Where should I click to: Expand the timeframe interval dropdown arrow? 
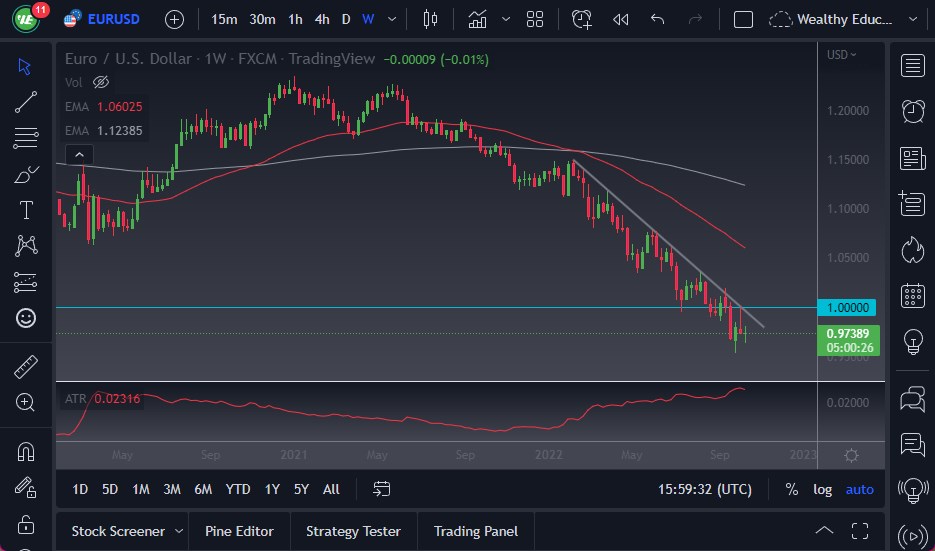point(391,19)
